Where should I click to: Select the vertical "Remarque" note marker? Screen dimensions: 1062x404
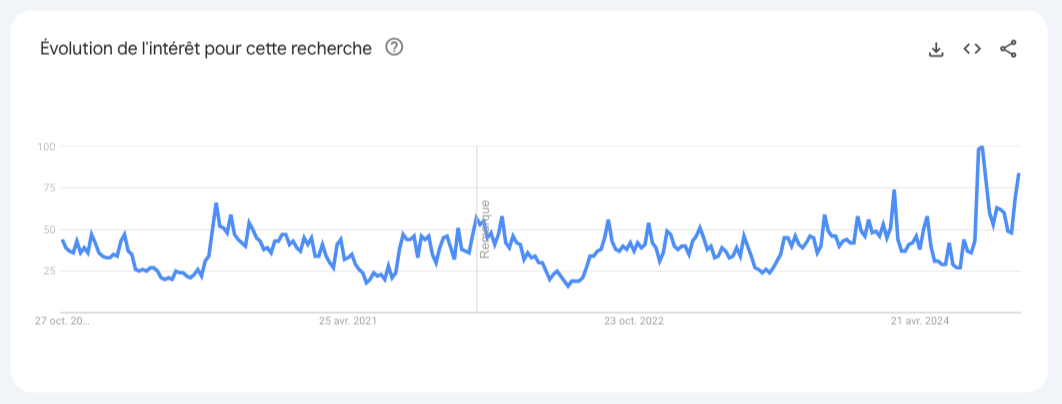(x=484, y=228)
